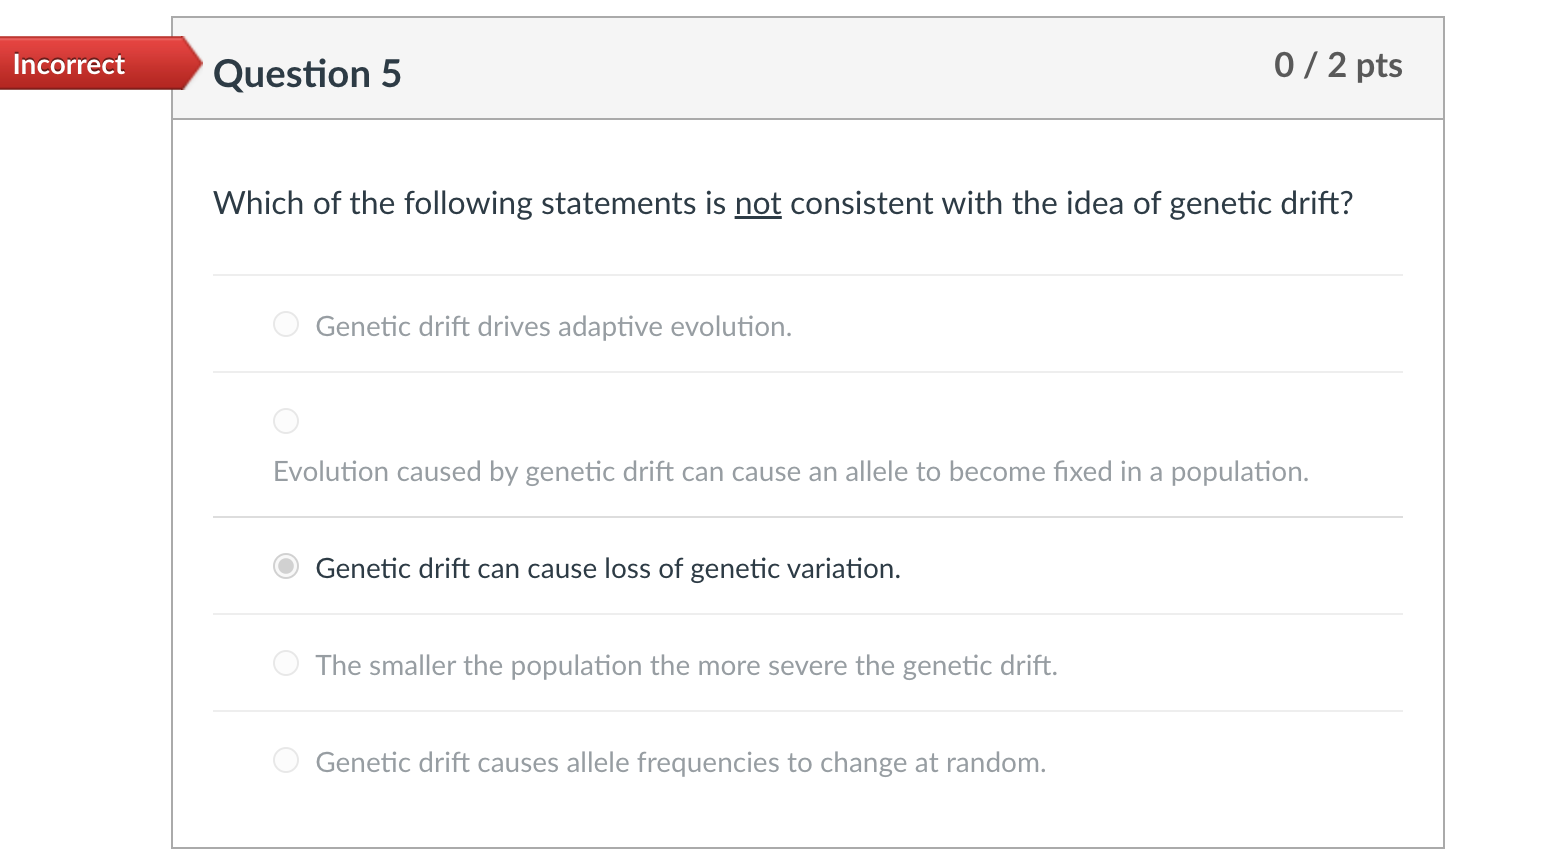This screenshot has width=1552, height=862.
Task: Click the pointed arrow tip of the Incorrect banner
Action: tap(194, 64)
